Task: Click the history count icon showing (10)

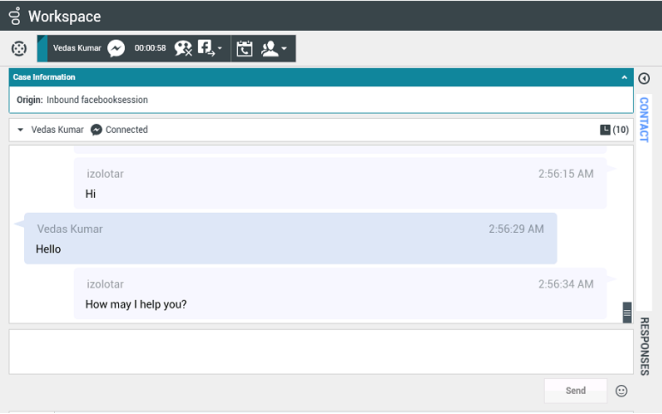Action: click(x=613, y=130)
